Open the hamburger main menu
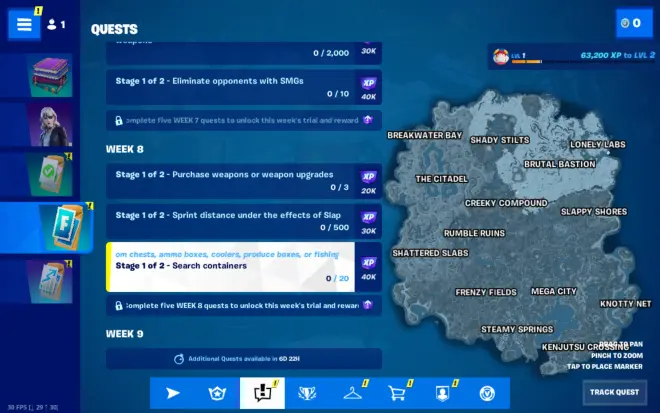This screenshot has width=660, height=413. [x=23, y=24]
